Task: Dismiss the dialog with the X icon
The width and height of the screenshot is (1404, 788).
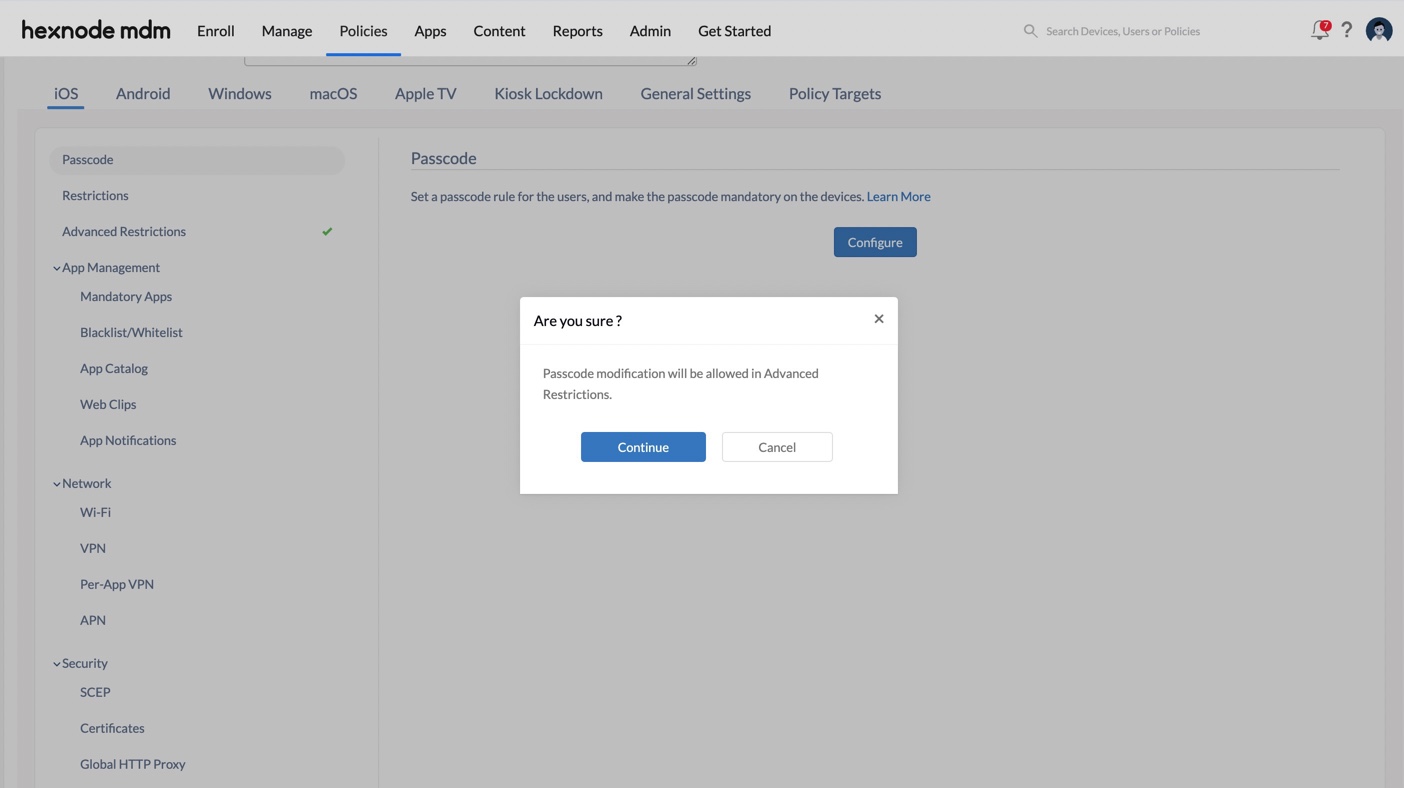Action: [x=878, y=318]
